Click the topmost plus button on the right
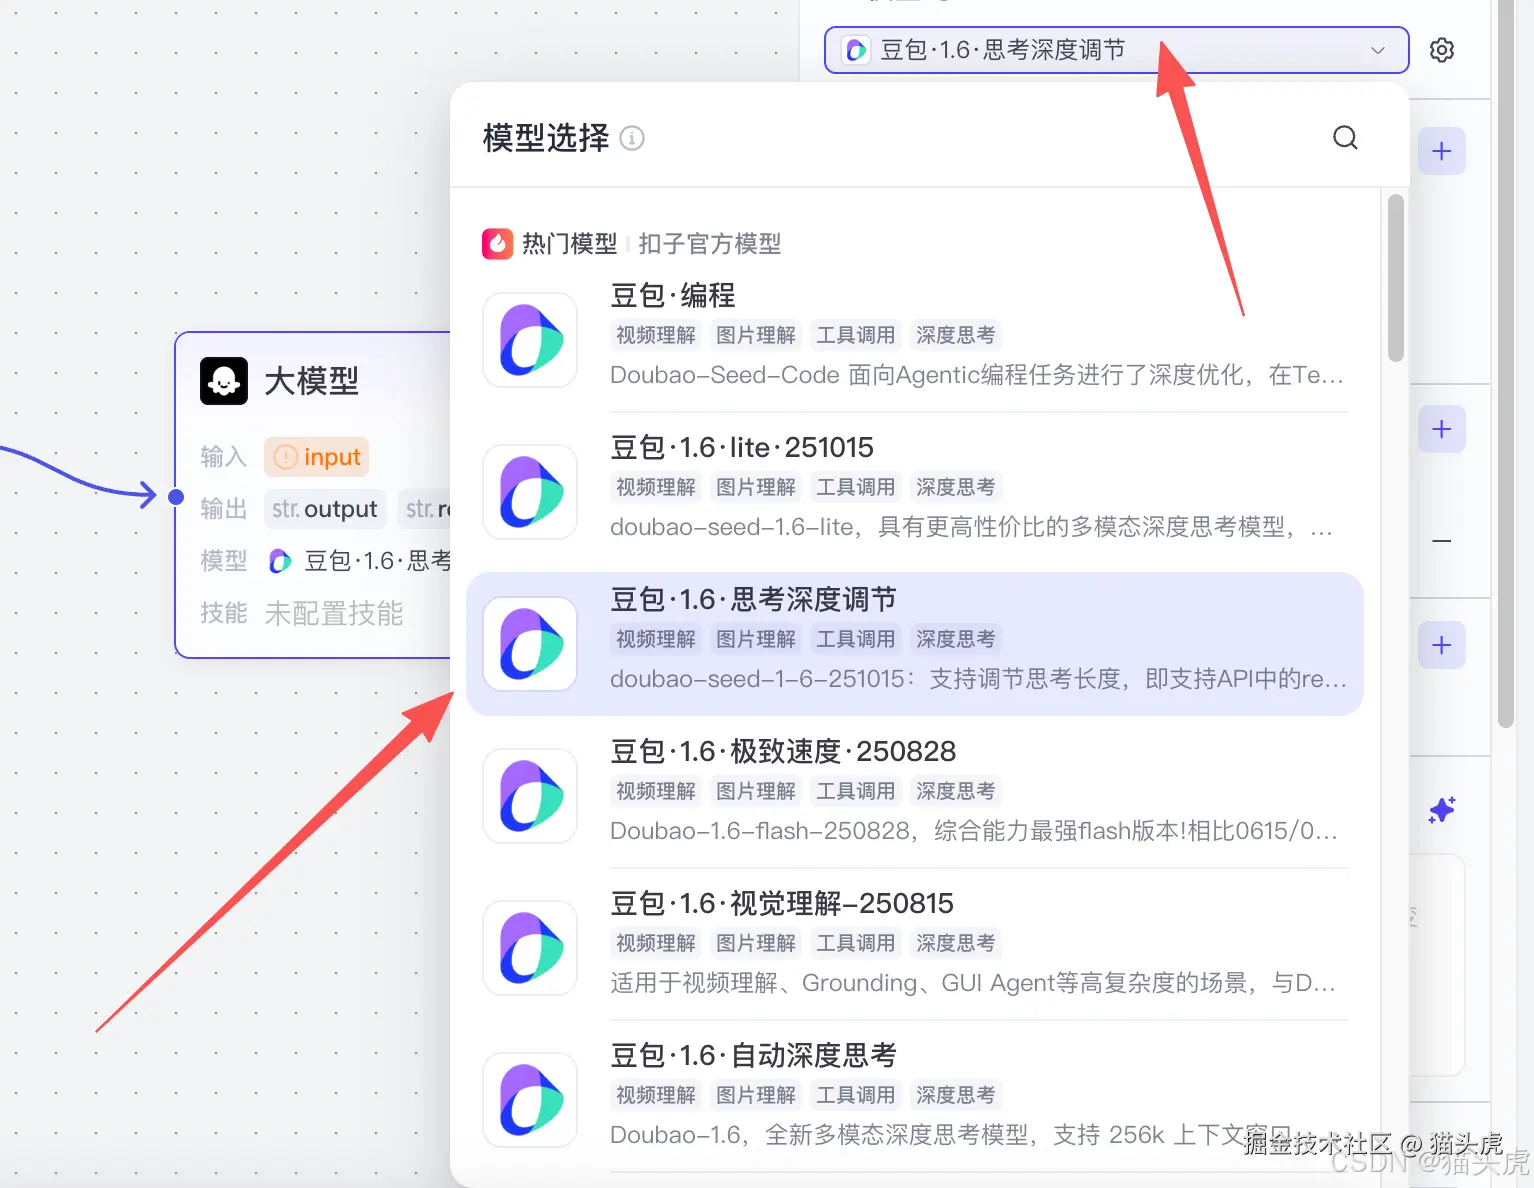1534x1188 pixels. (x=1441, y=151)
